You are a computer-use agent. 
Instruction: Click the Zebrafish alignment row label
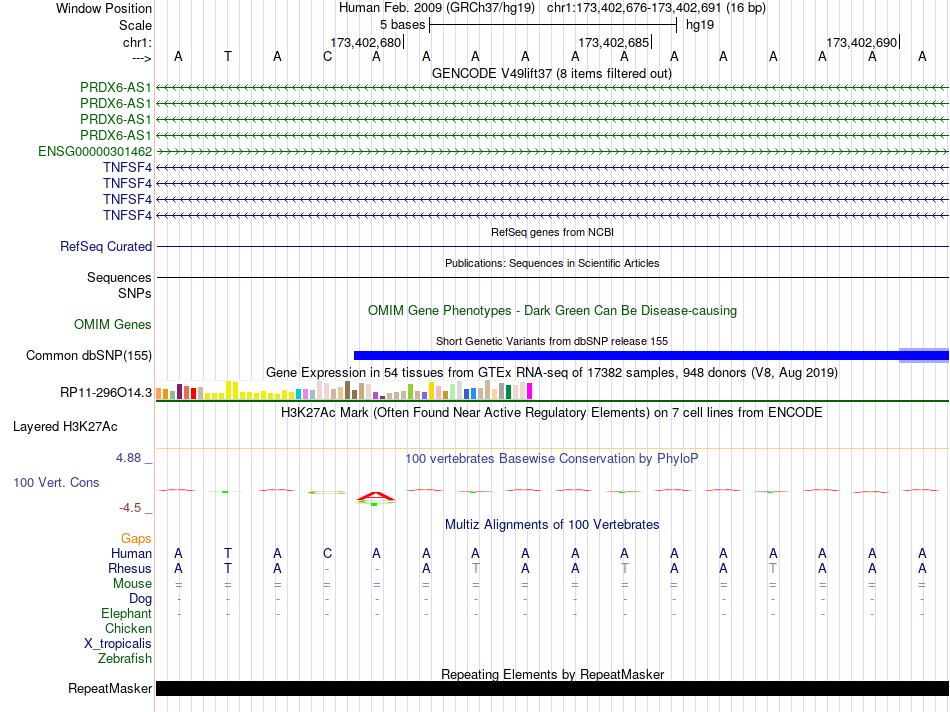(x=125, y=658)
